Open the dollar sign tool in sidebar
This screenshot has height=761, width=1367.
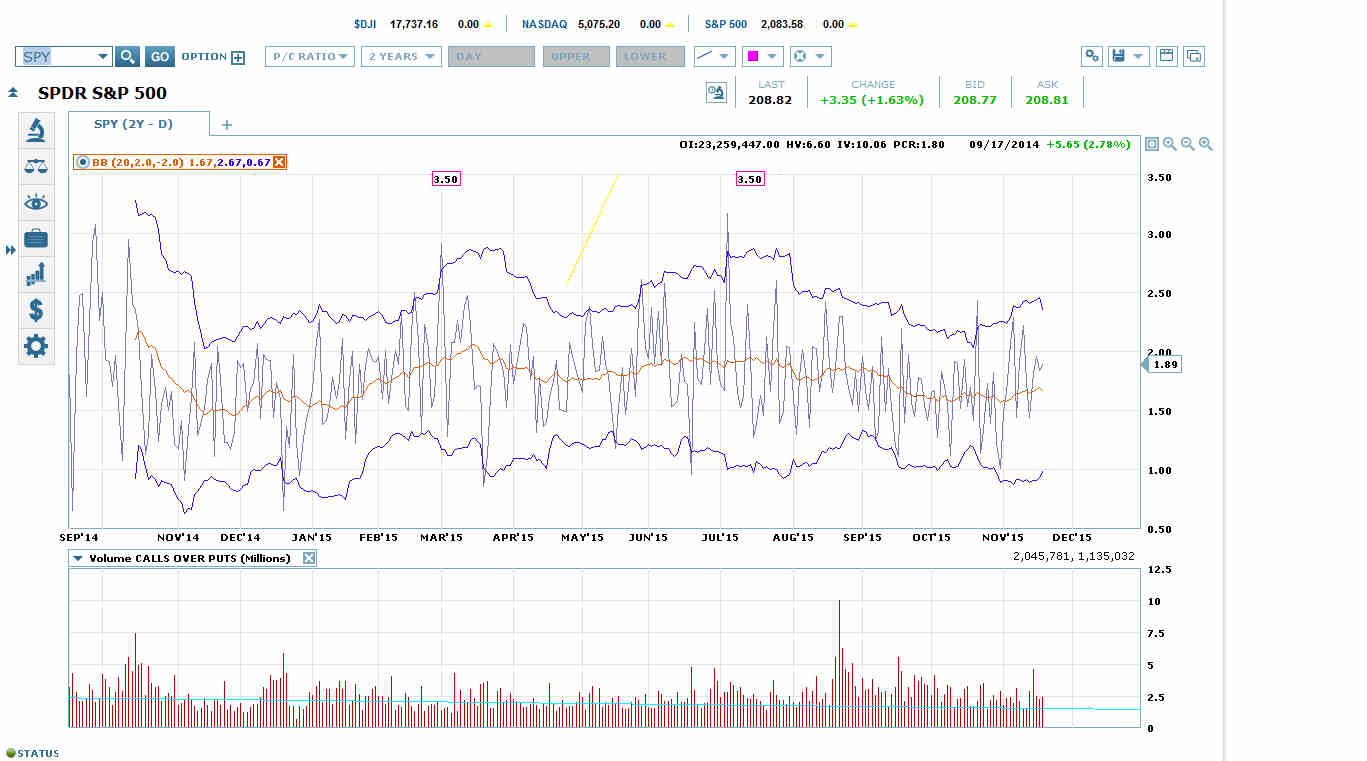click(x=36, y=311)
